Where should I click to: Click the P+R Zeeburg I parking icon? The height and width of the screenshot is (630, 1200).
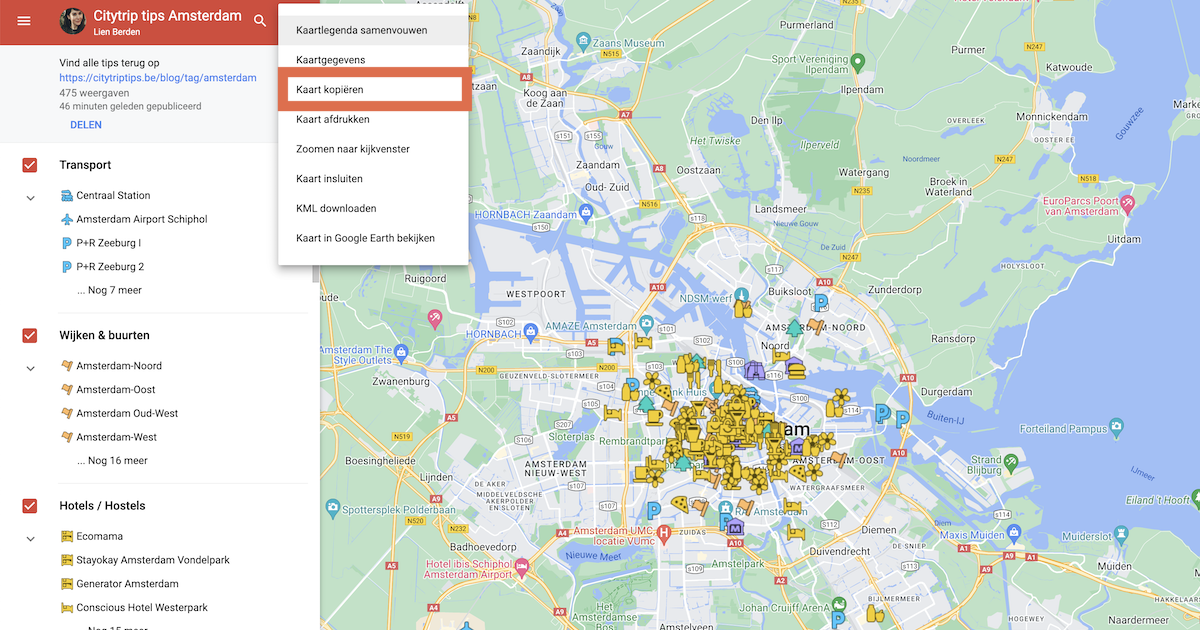(67, 243)
